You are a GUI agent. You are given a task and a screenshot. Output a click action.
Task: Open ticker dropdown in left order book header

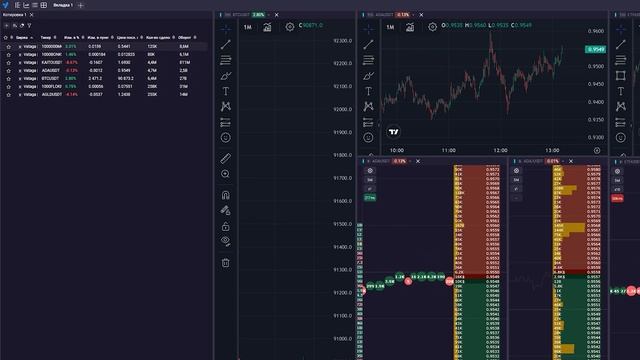click(410, 161)
